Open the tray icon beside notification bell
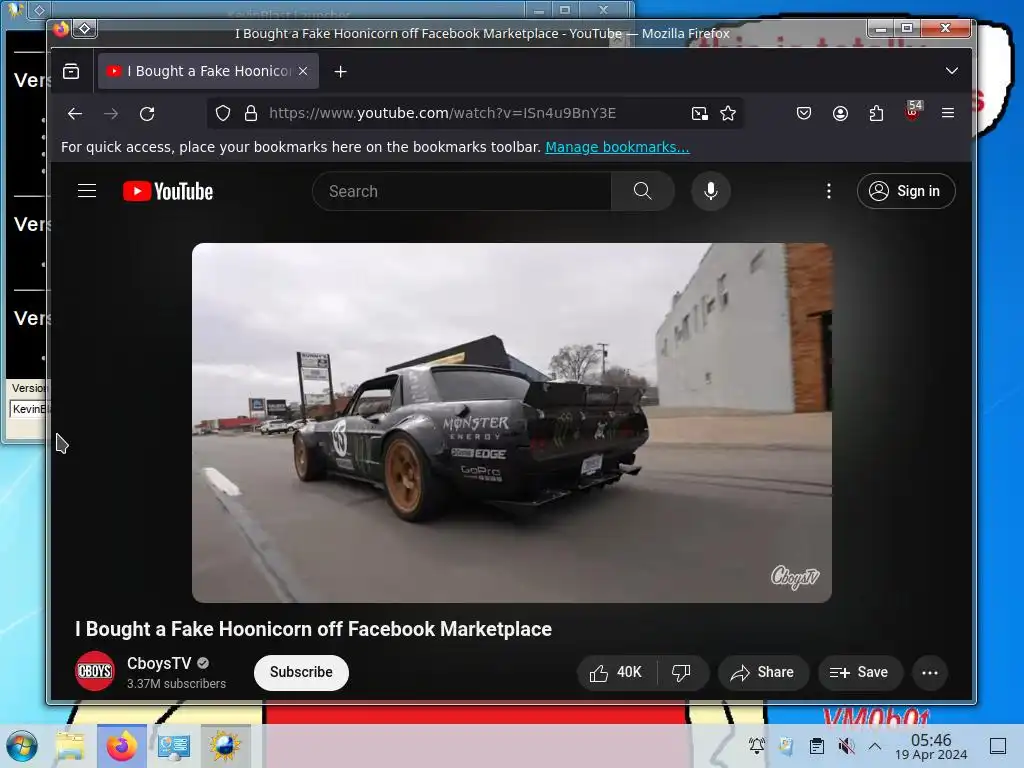 [786, 746]
